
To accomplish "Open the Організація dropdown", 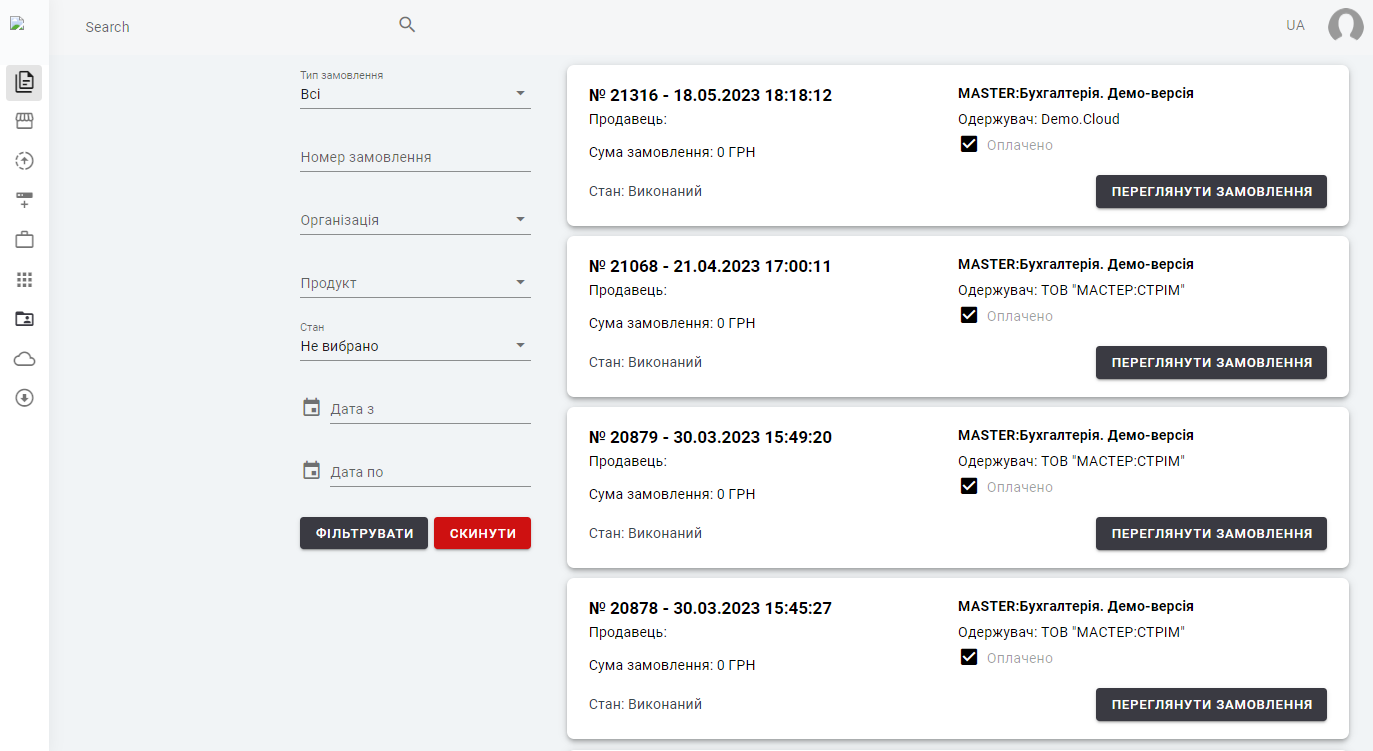I will [415, 220].
